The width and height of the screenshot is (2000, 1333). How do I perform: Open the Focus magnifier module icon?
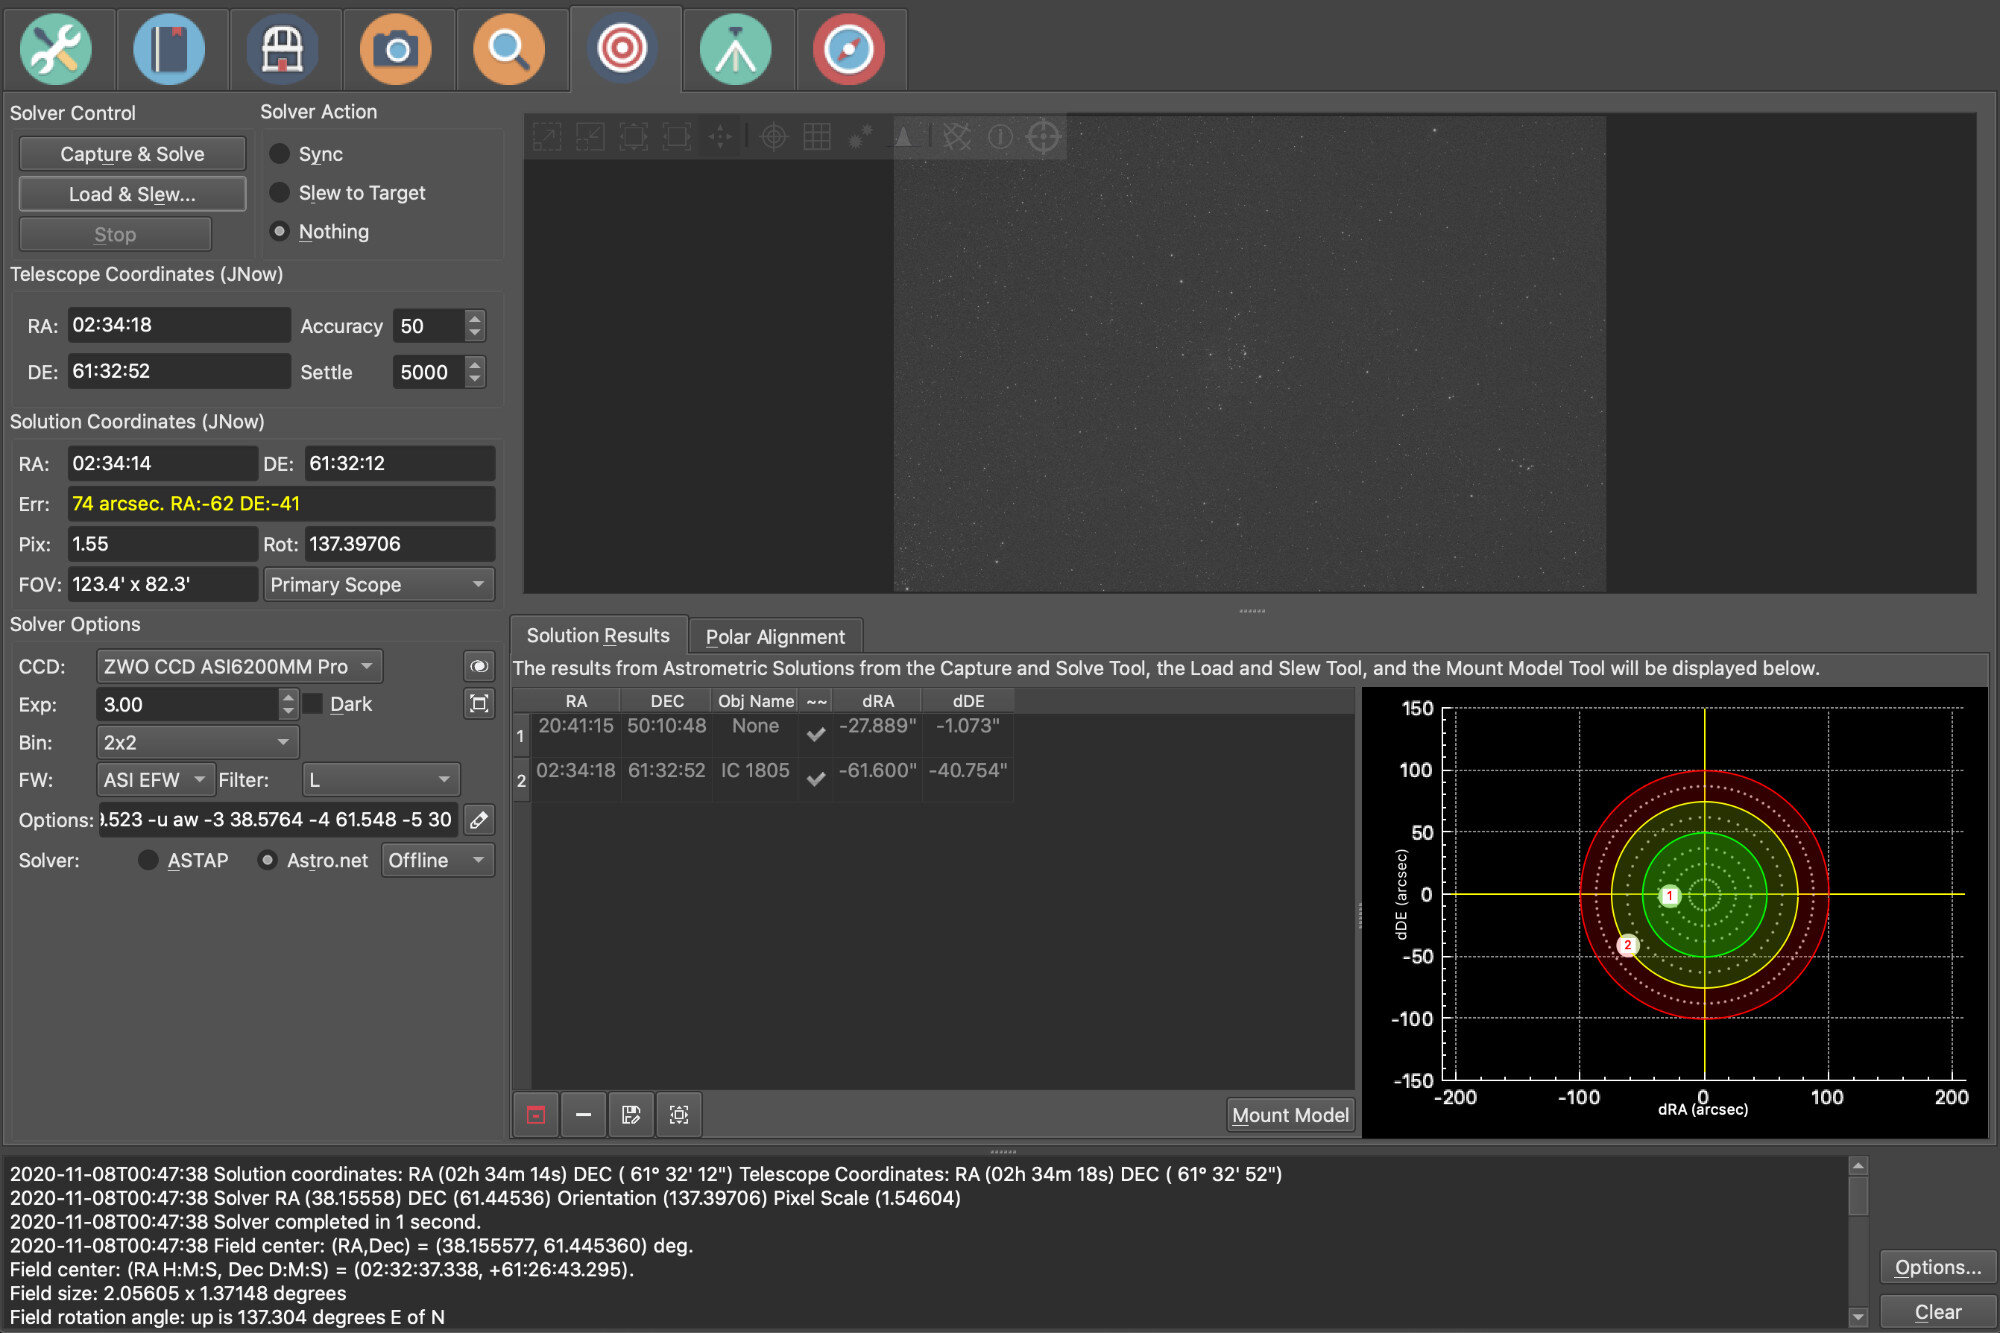[509, 49]
